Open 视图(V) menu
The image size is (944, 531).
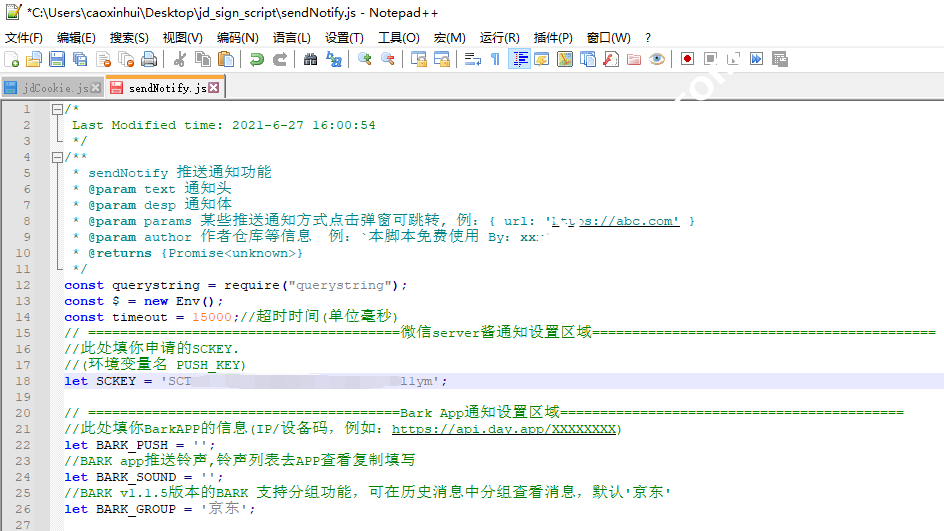(182, 38)
